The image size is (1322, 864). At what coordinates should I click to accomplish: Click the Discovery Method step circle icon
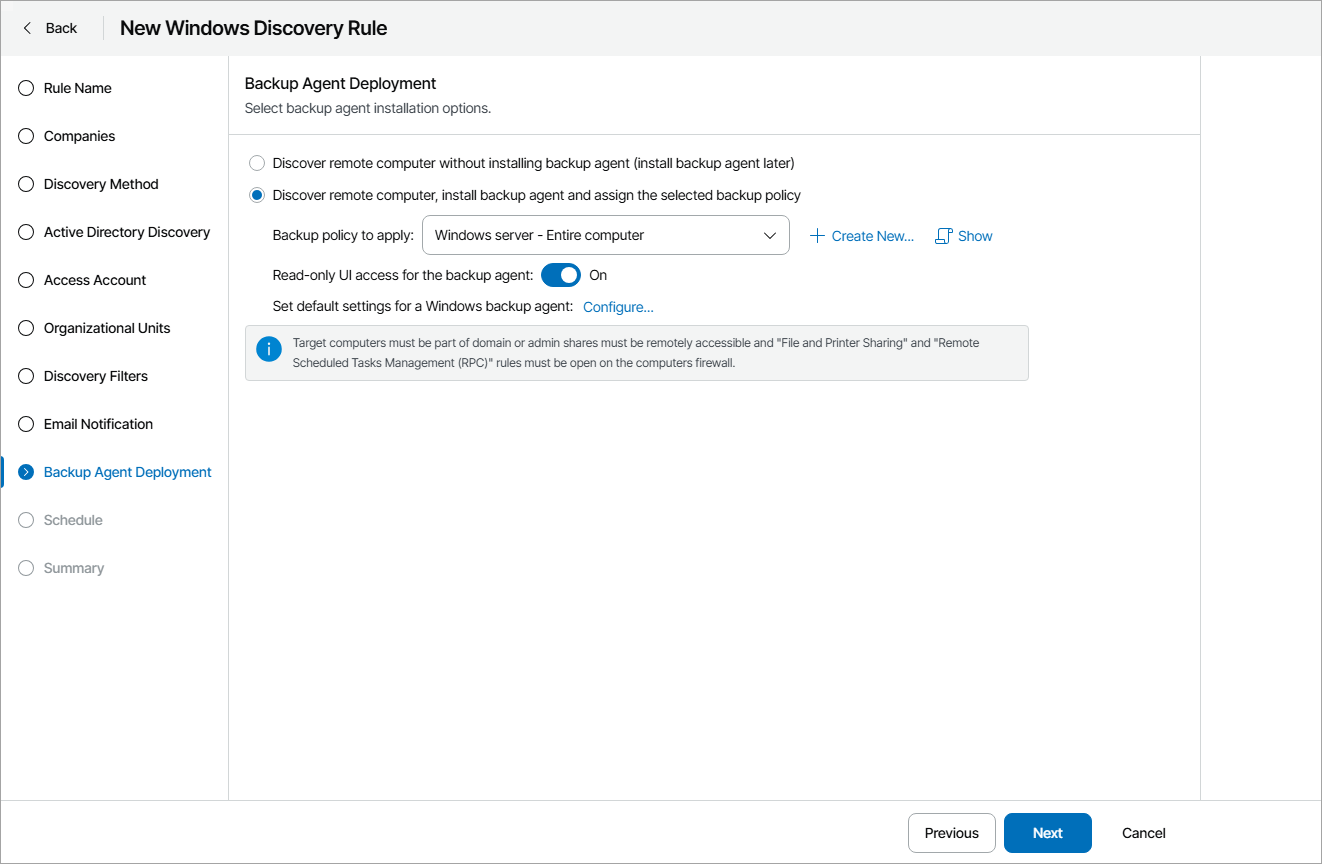[x=26, y=184]
